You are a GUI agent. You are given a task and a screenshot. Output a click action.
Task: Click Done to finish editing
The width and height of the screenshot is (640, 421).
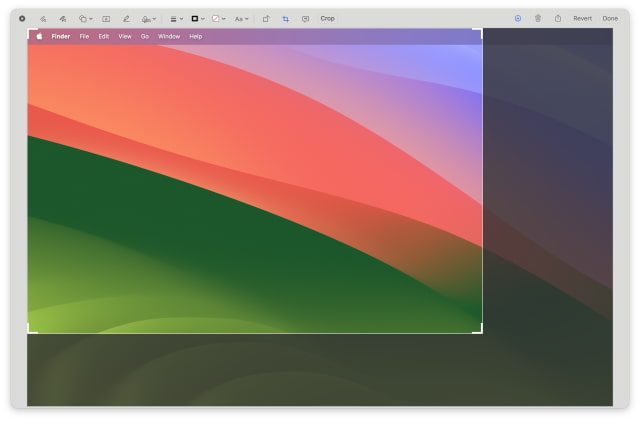coord(610,18)
